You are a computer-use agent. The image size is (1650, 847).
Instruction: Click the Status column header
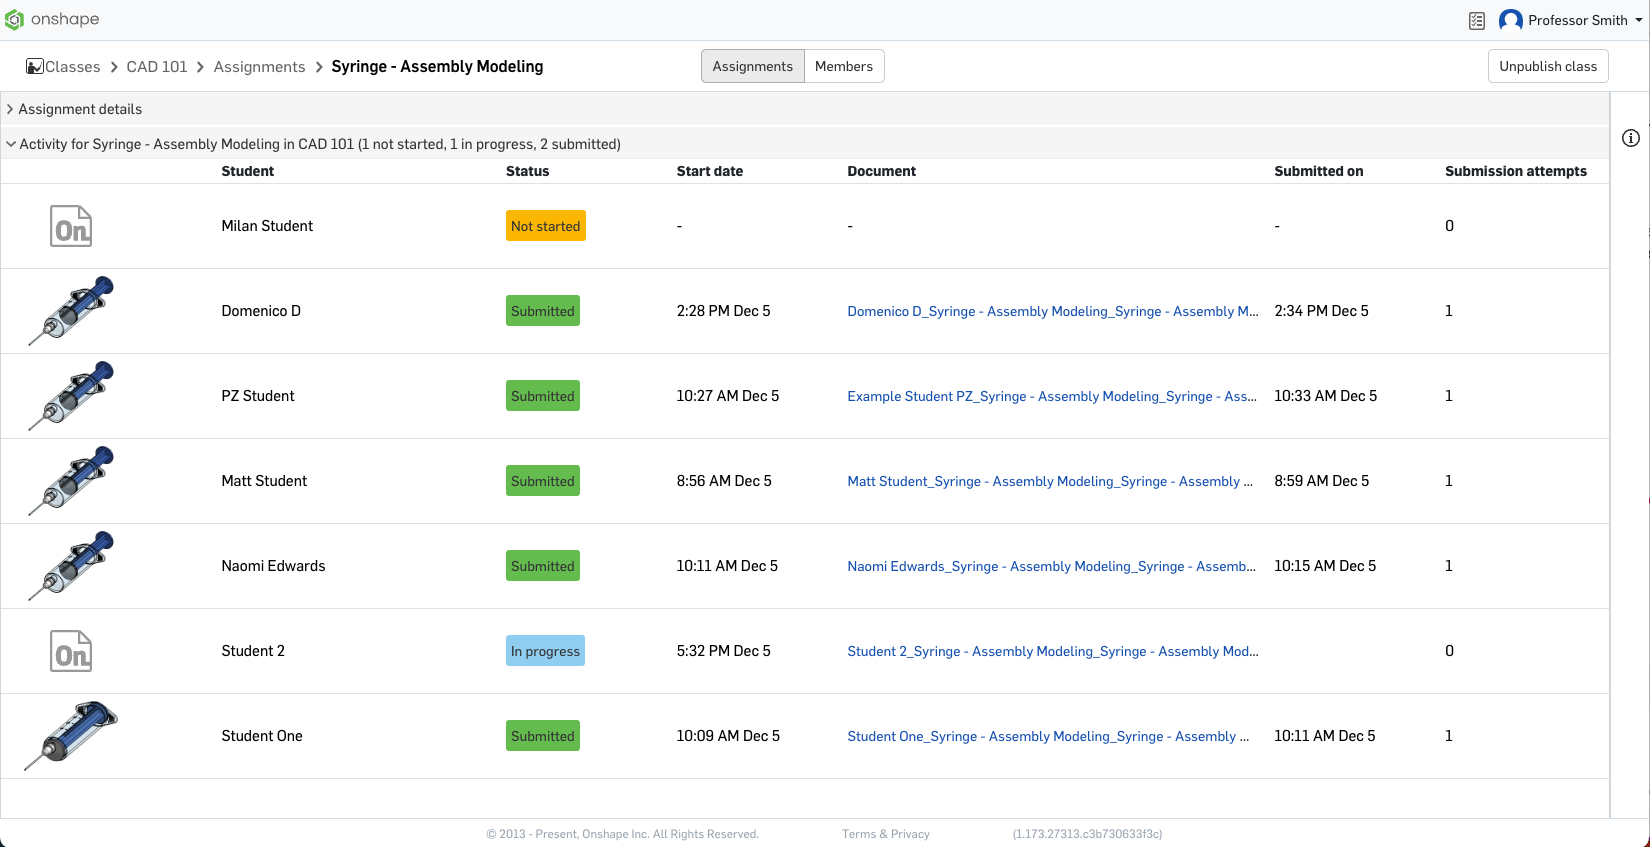(x=527, y=171)
